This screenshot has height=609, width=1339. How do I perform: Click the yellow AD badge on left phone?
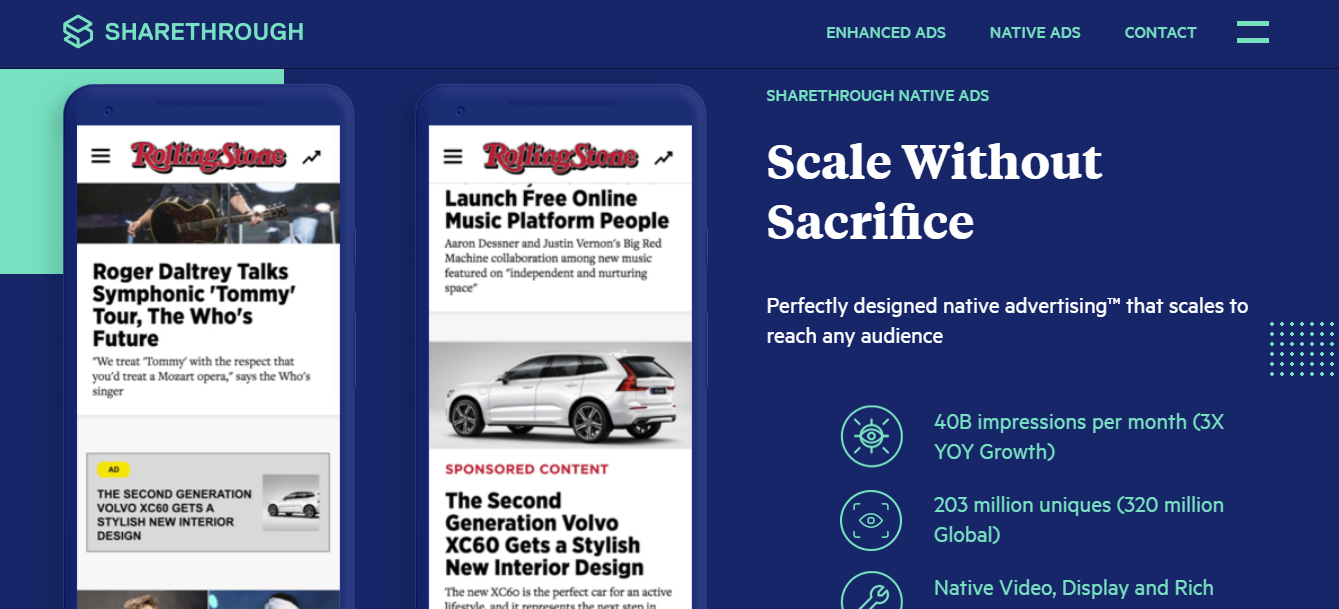coord(113,470)
